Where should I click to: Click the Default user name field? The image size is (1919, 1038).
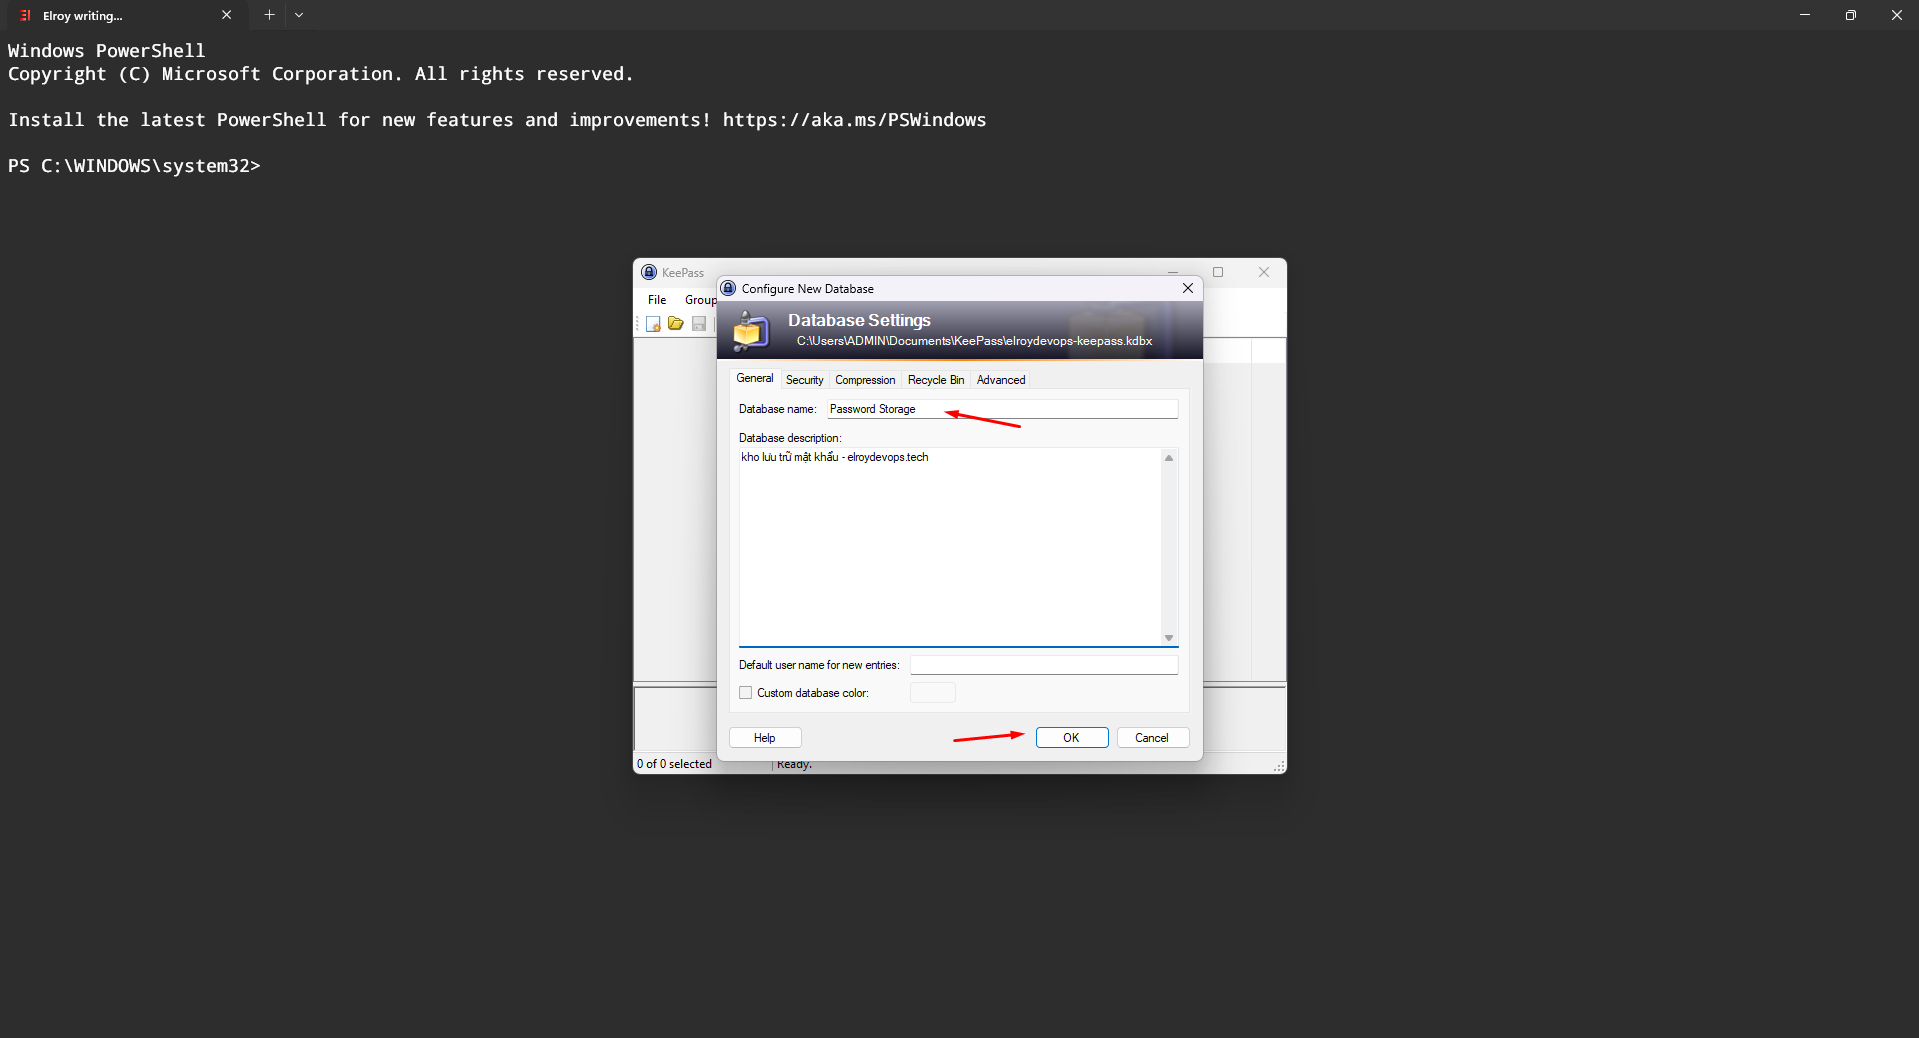[x=1044, y=665]
